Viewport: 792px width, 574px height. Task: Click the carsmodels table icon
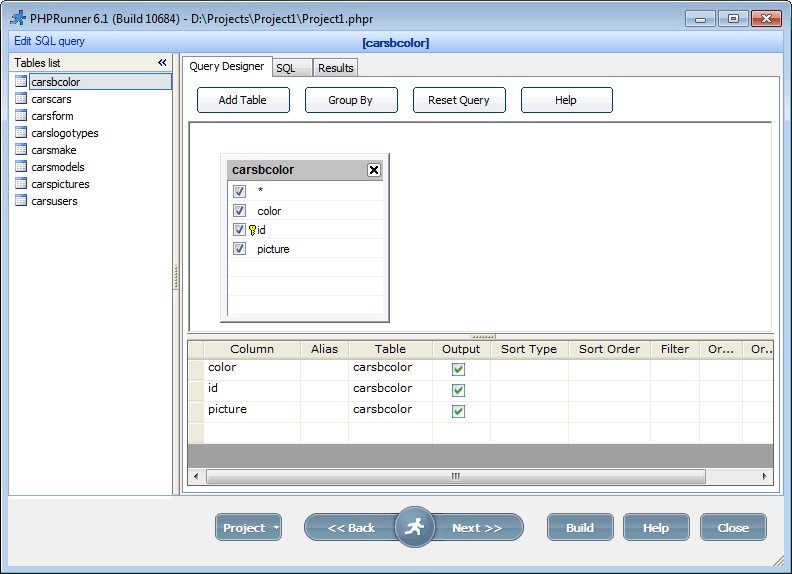pyautogui.click(x=21, y=167)
